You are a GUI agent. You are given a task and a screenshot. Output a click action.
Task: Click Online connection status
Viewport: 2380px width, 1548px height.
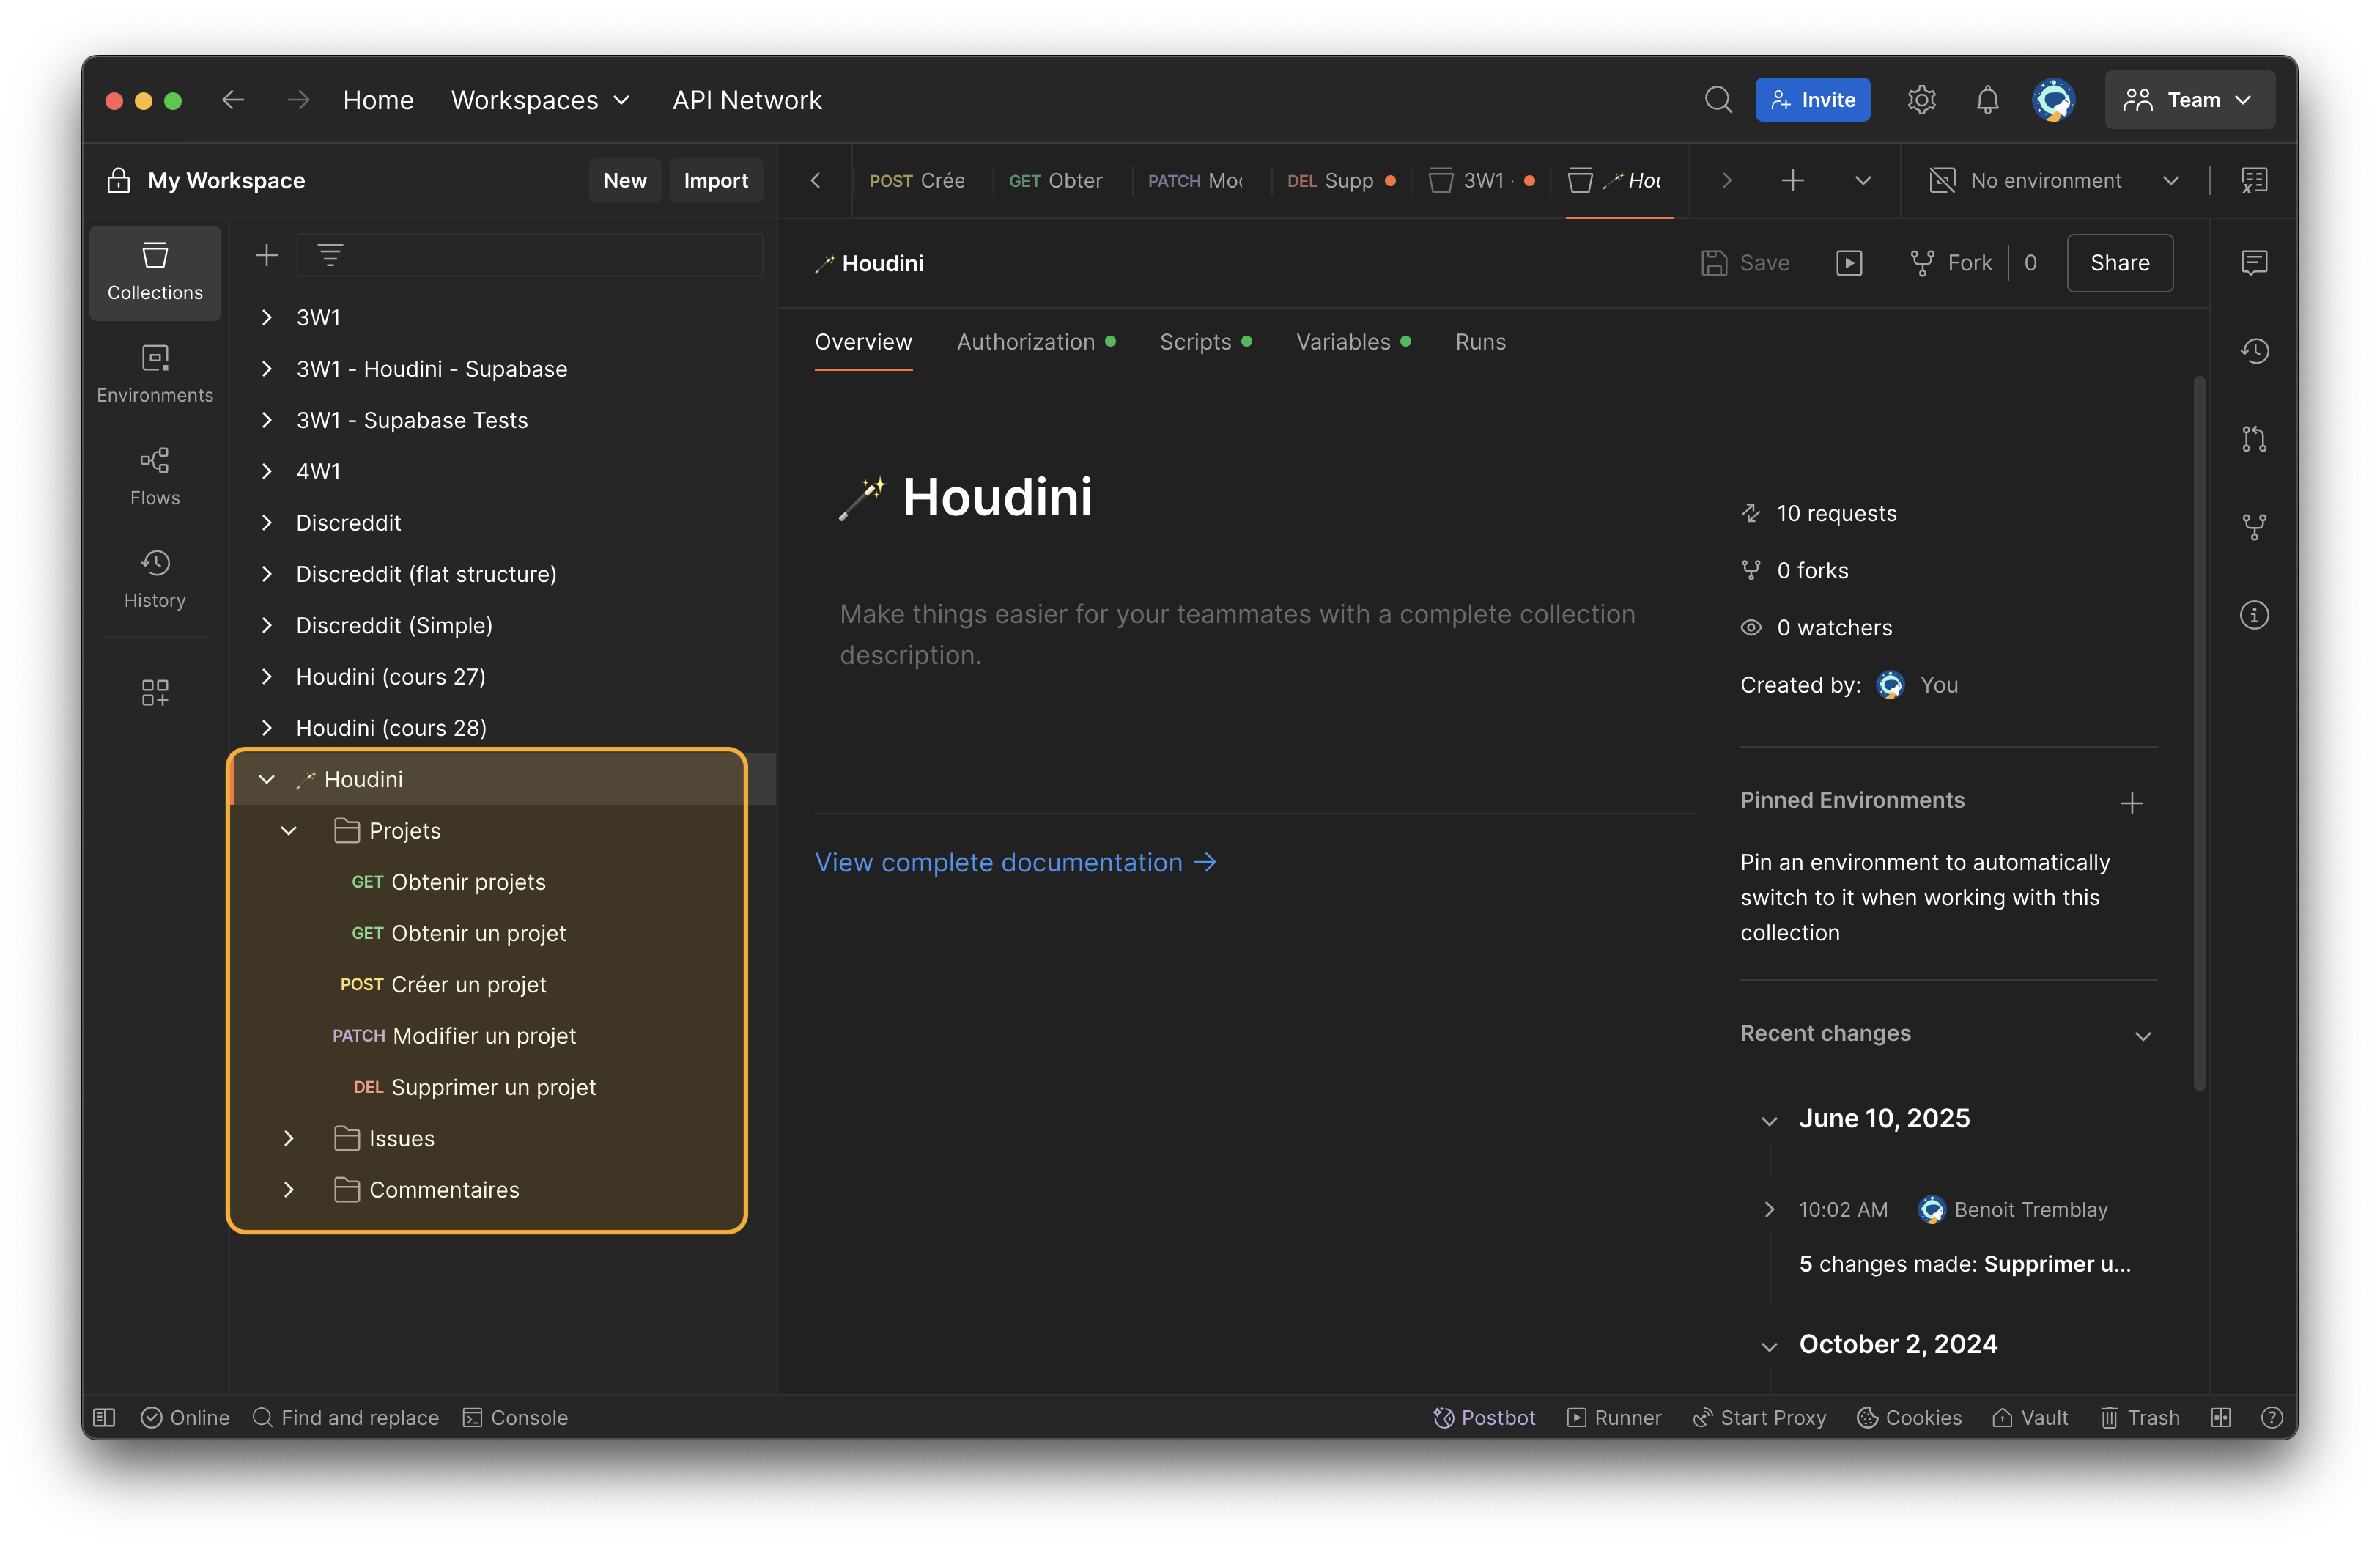(x=185, y=1417)
